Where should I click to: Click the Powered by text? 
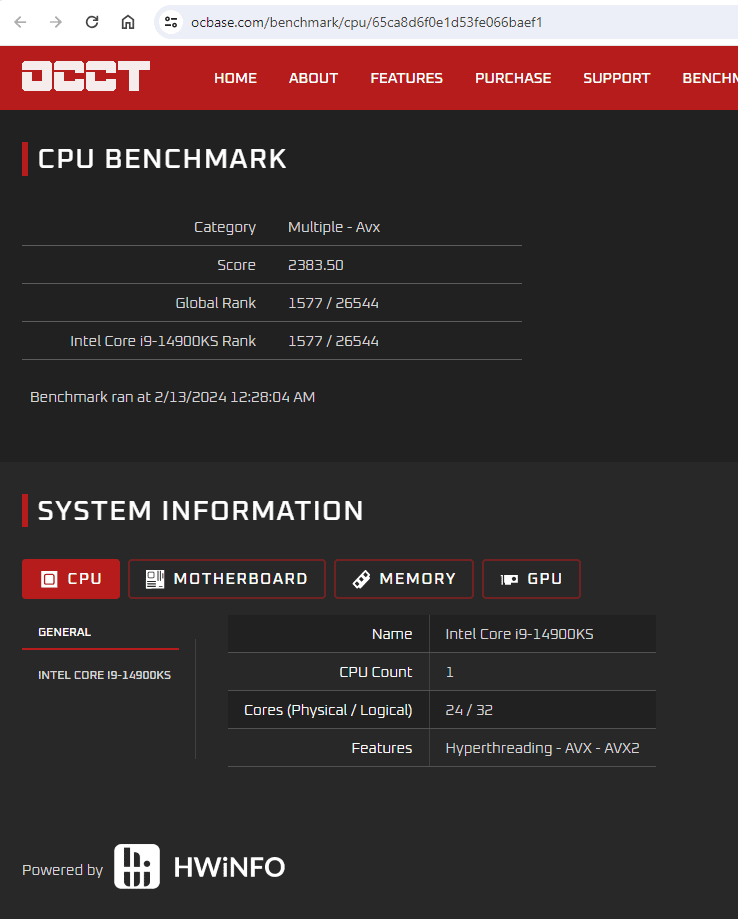[x=62, y=870]
